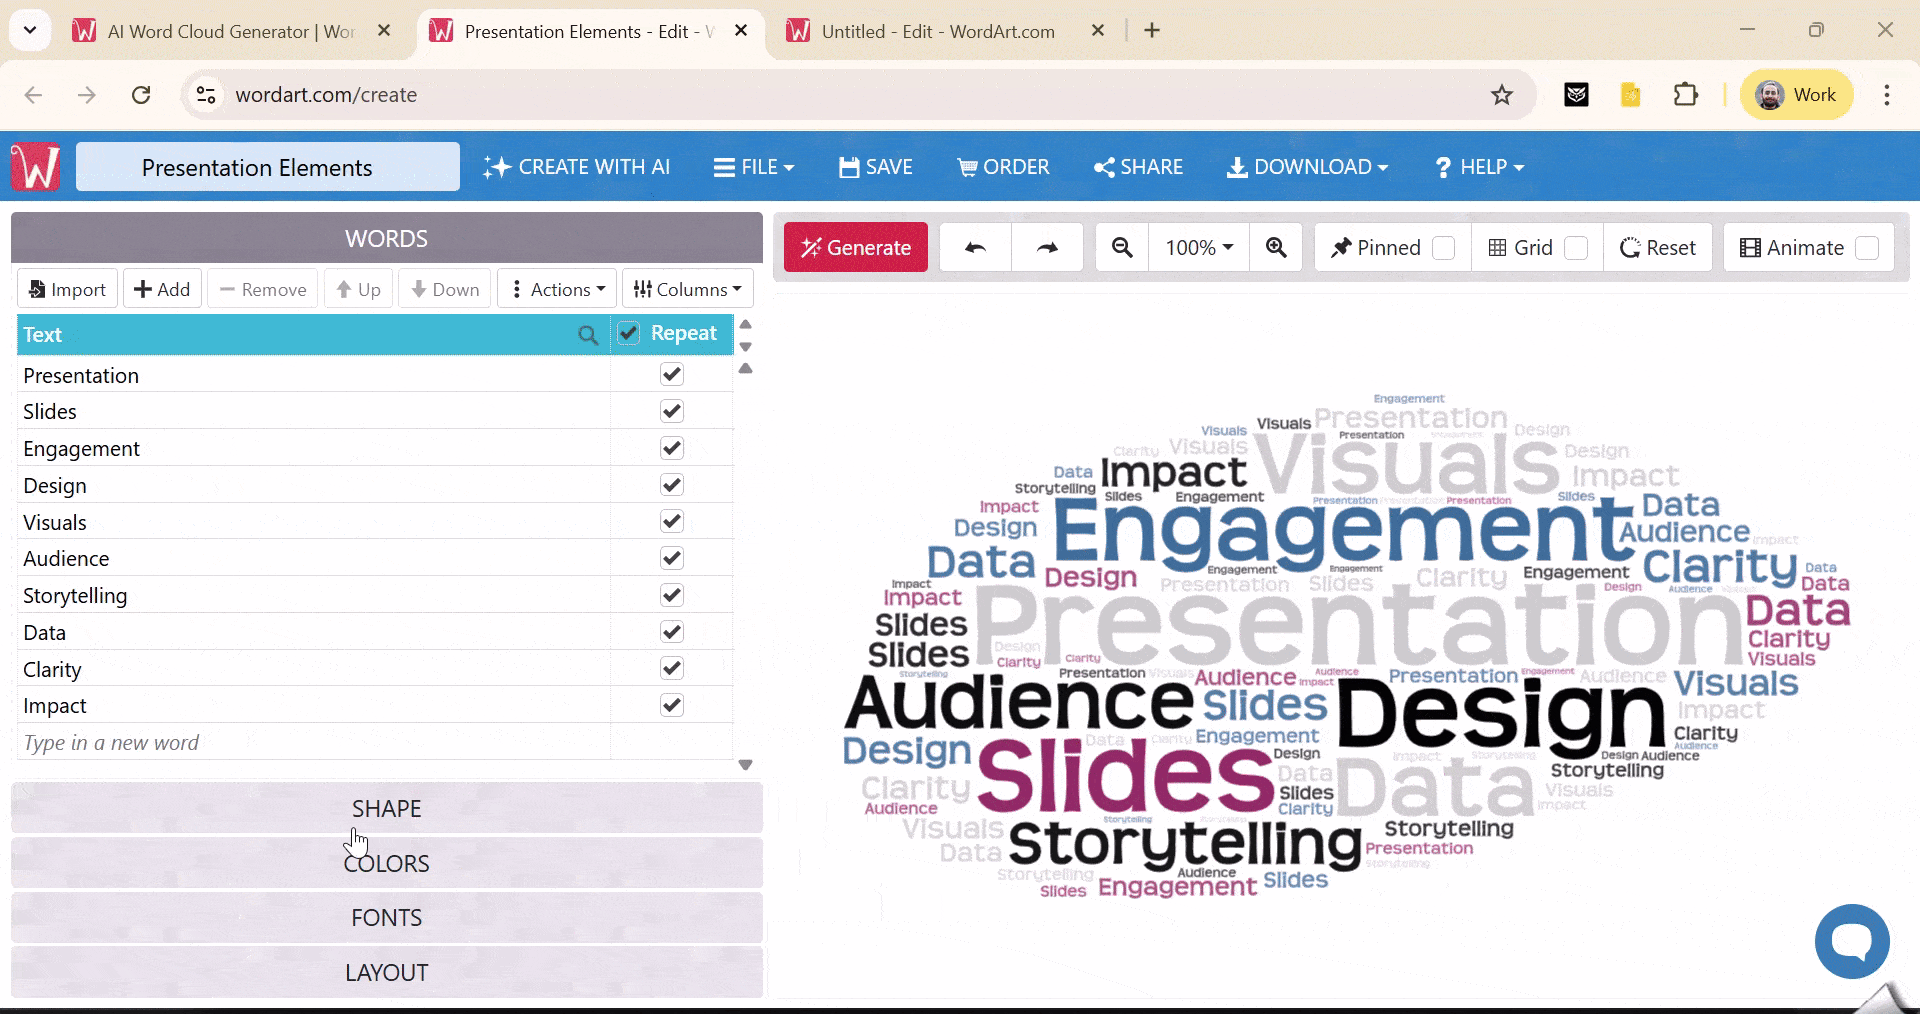Open the Actions dropdown

[x=556, y=288]
